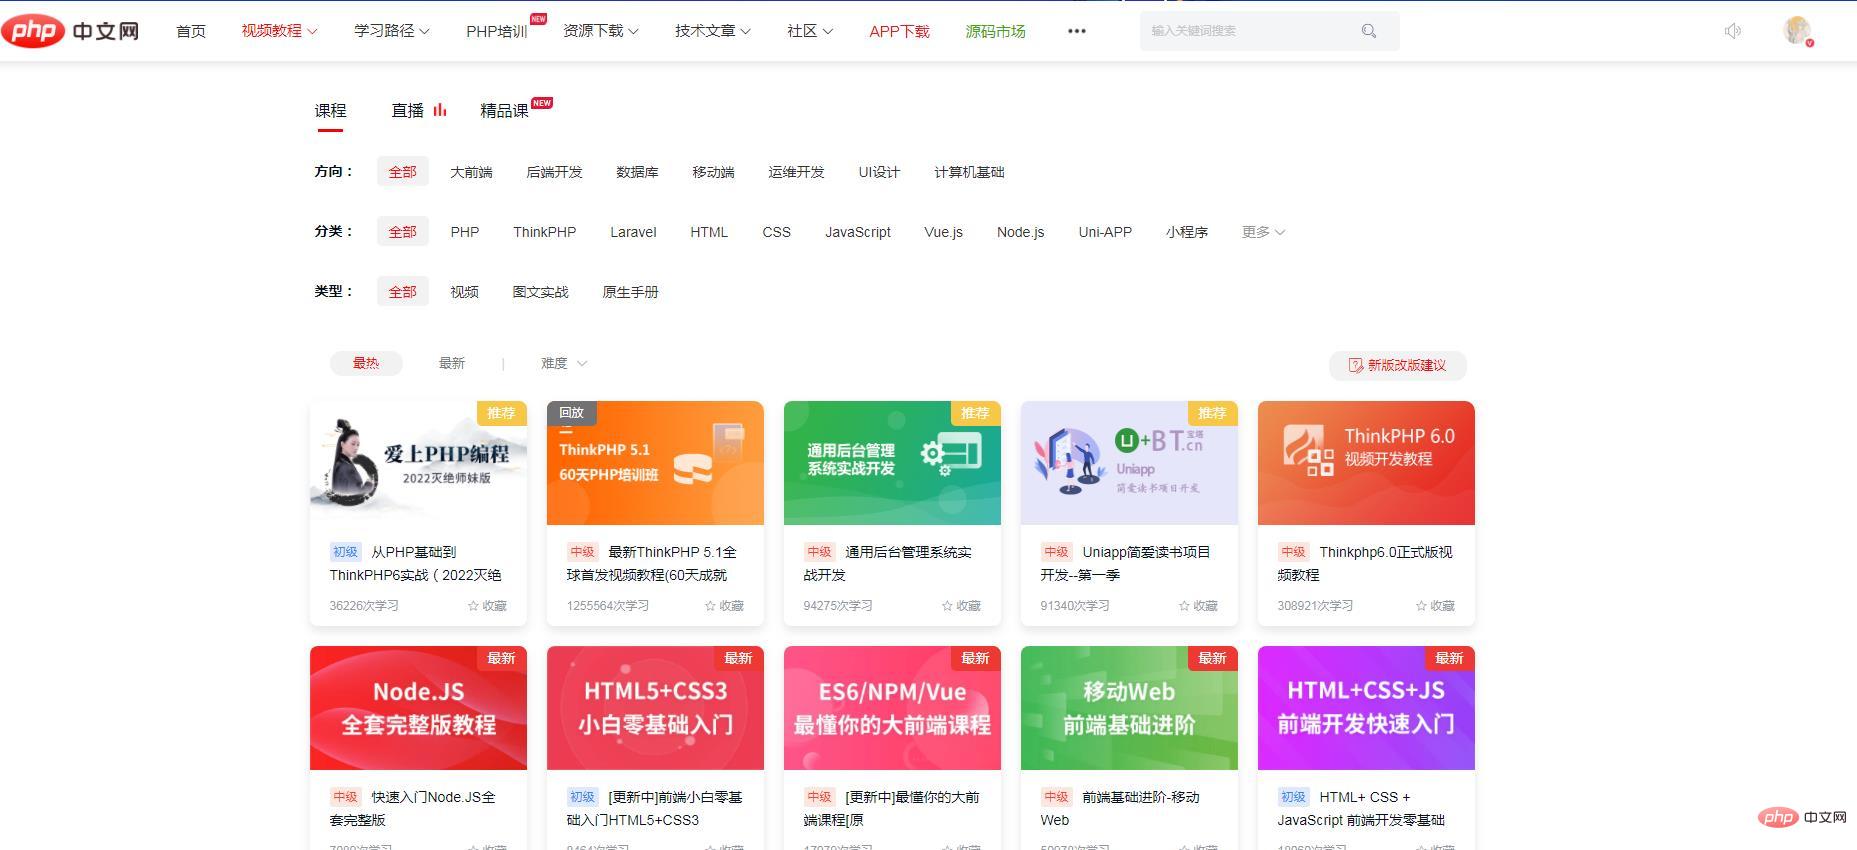This screenshot has height=850, width=1857.
Task: Open ThinkPHP 5.1 60天 course thumbnail
Action: pos(655,463)
